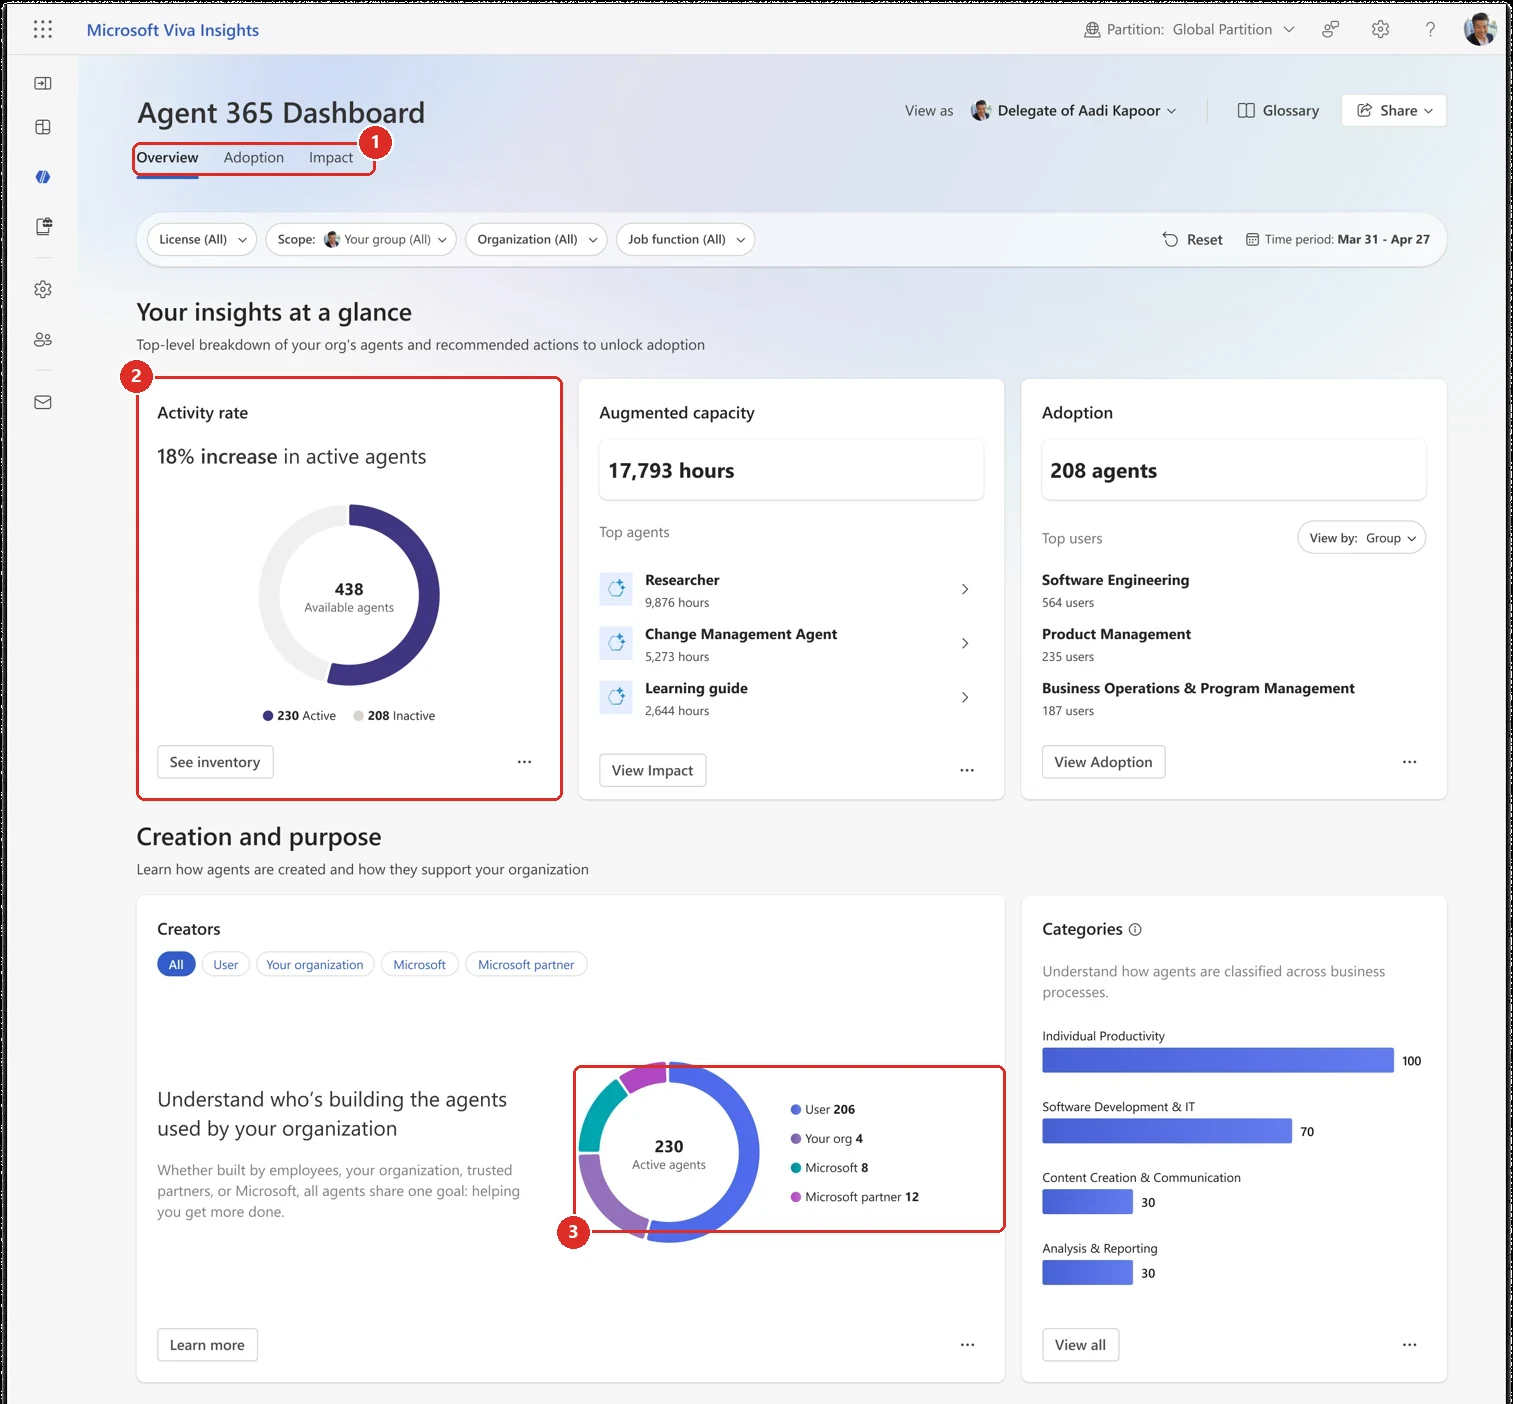The image size is (1513, 1404).
Task: Open the settings gear in the top header
Action: pyautogui.click(x=1381, y=30)
